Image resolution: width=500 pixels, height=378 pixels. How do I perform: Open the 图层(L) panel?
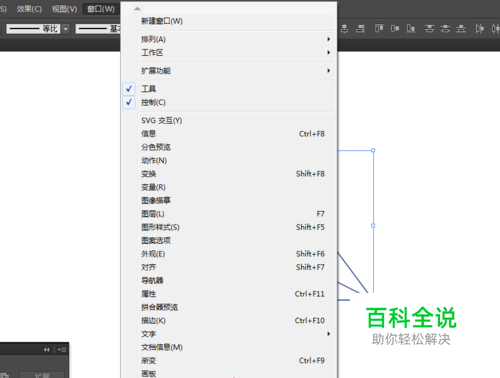(230, 214)
